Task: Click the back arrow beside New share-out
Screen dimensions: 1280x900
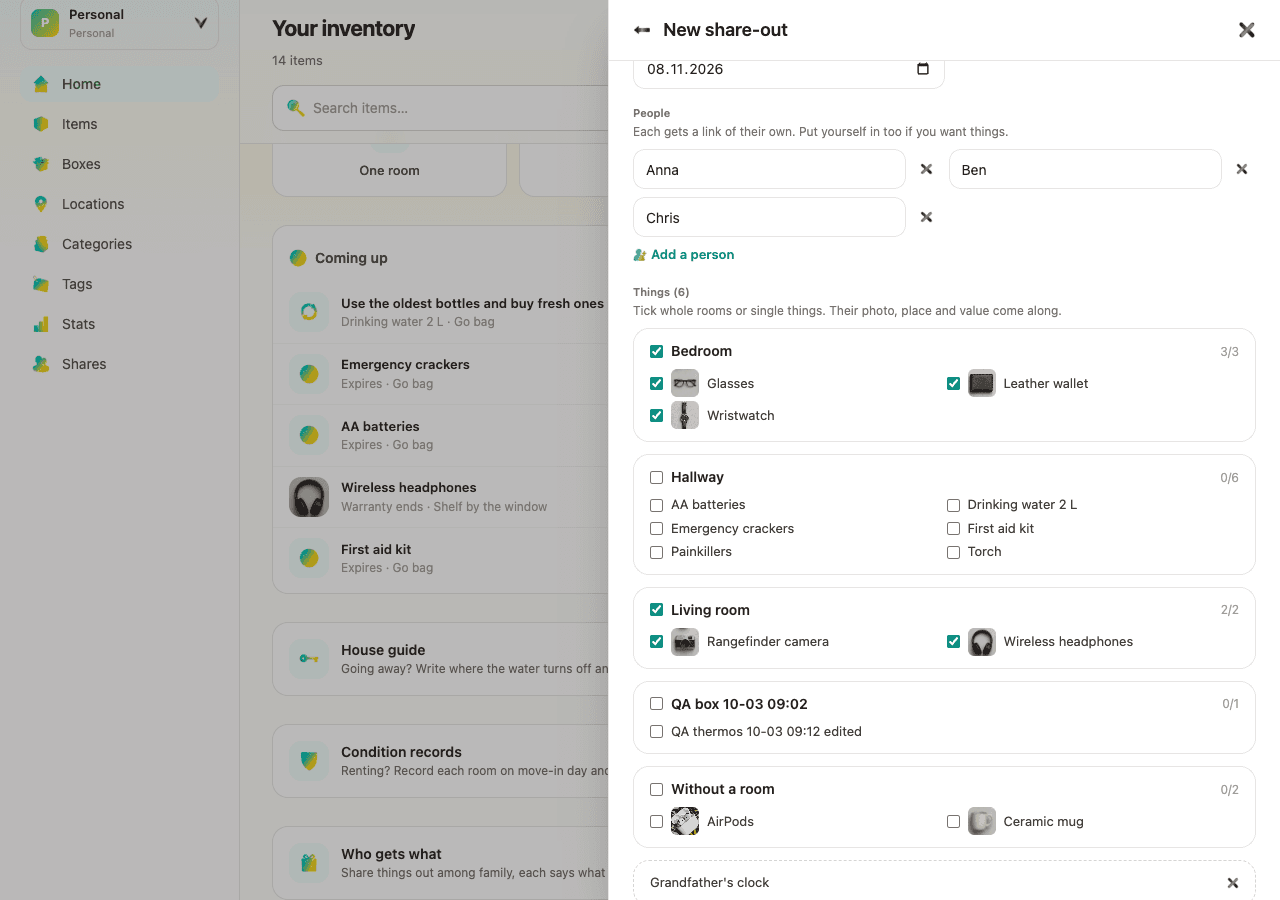Action: point(642,30)
